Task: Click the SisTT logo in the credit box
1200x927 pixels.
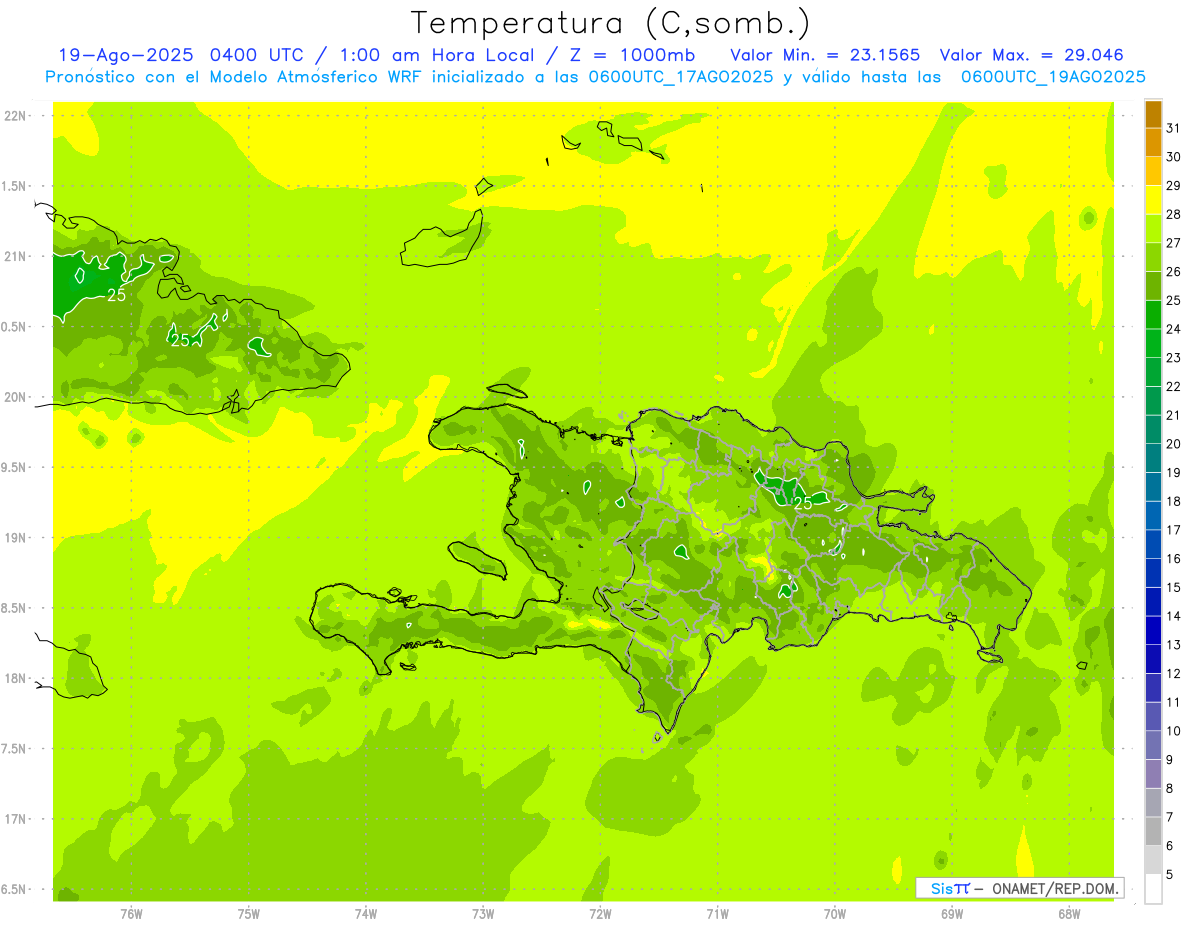Action: click(950, 888)
